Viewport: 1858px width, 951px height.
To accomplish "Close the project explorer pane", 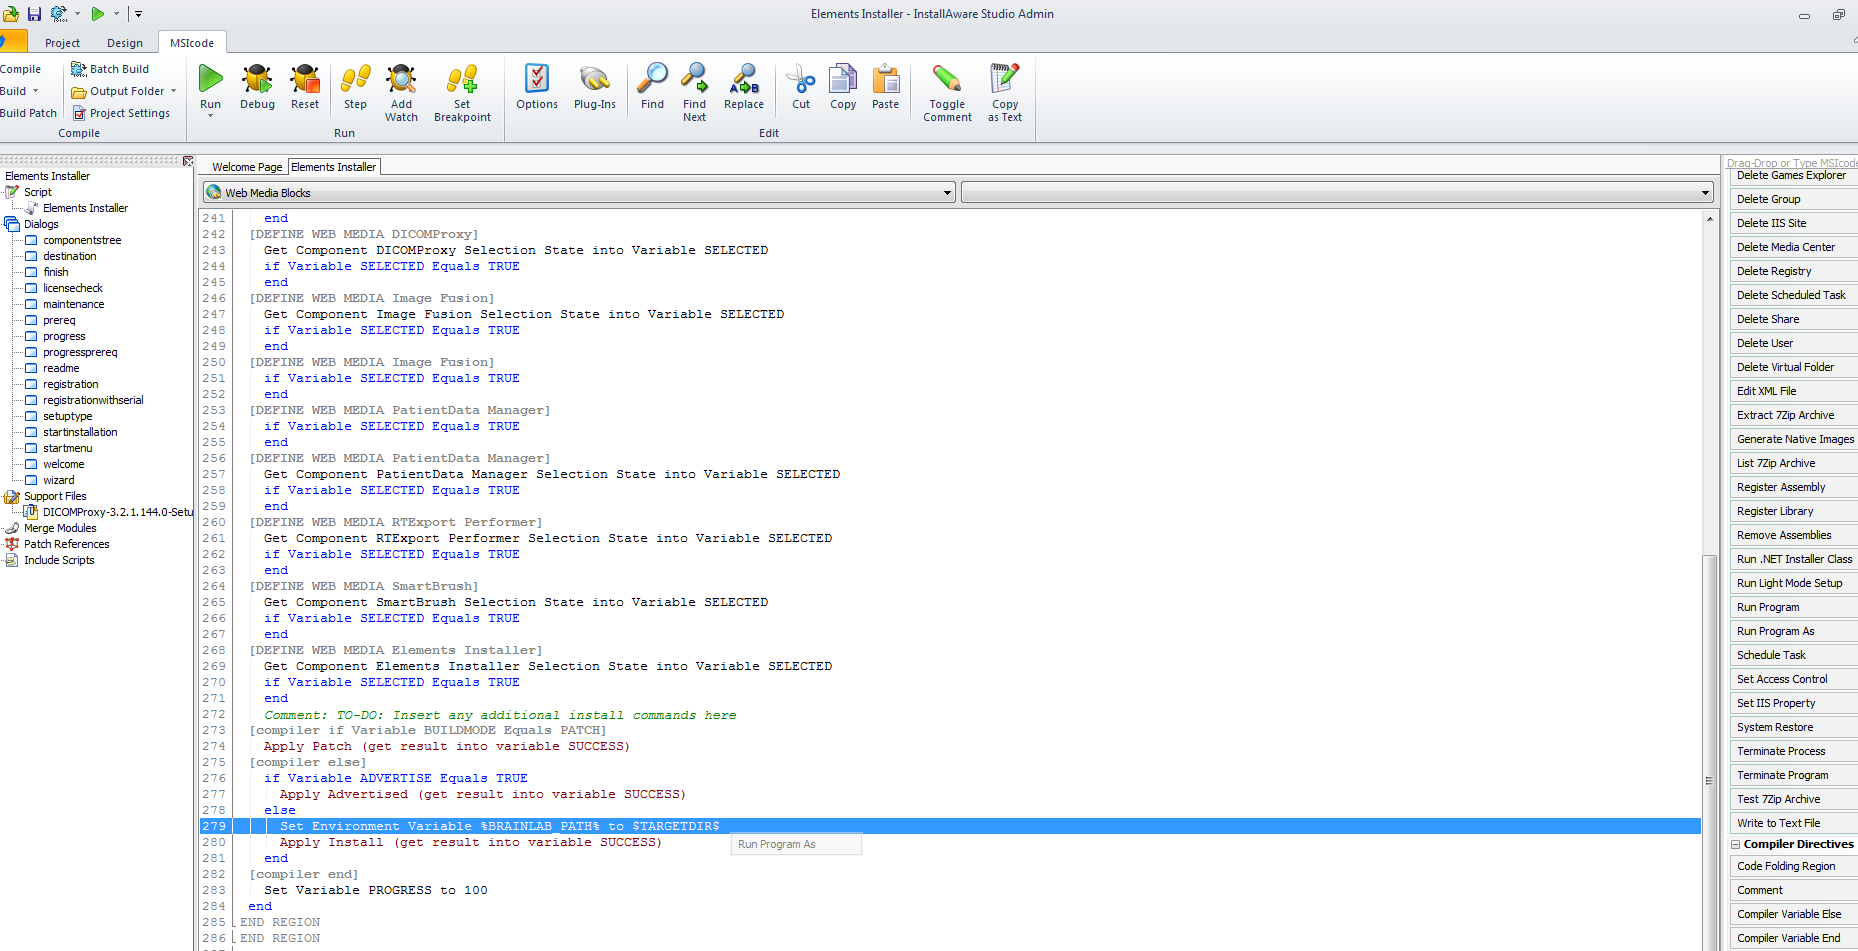I will 188,161.
